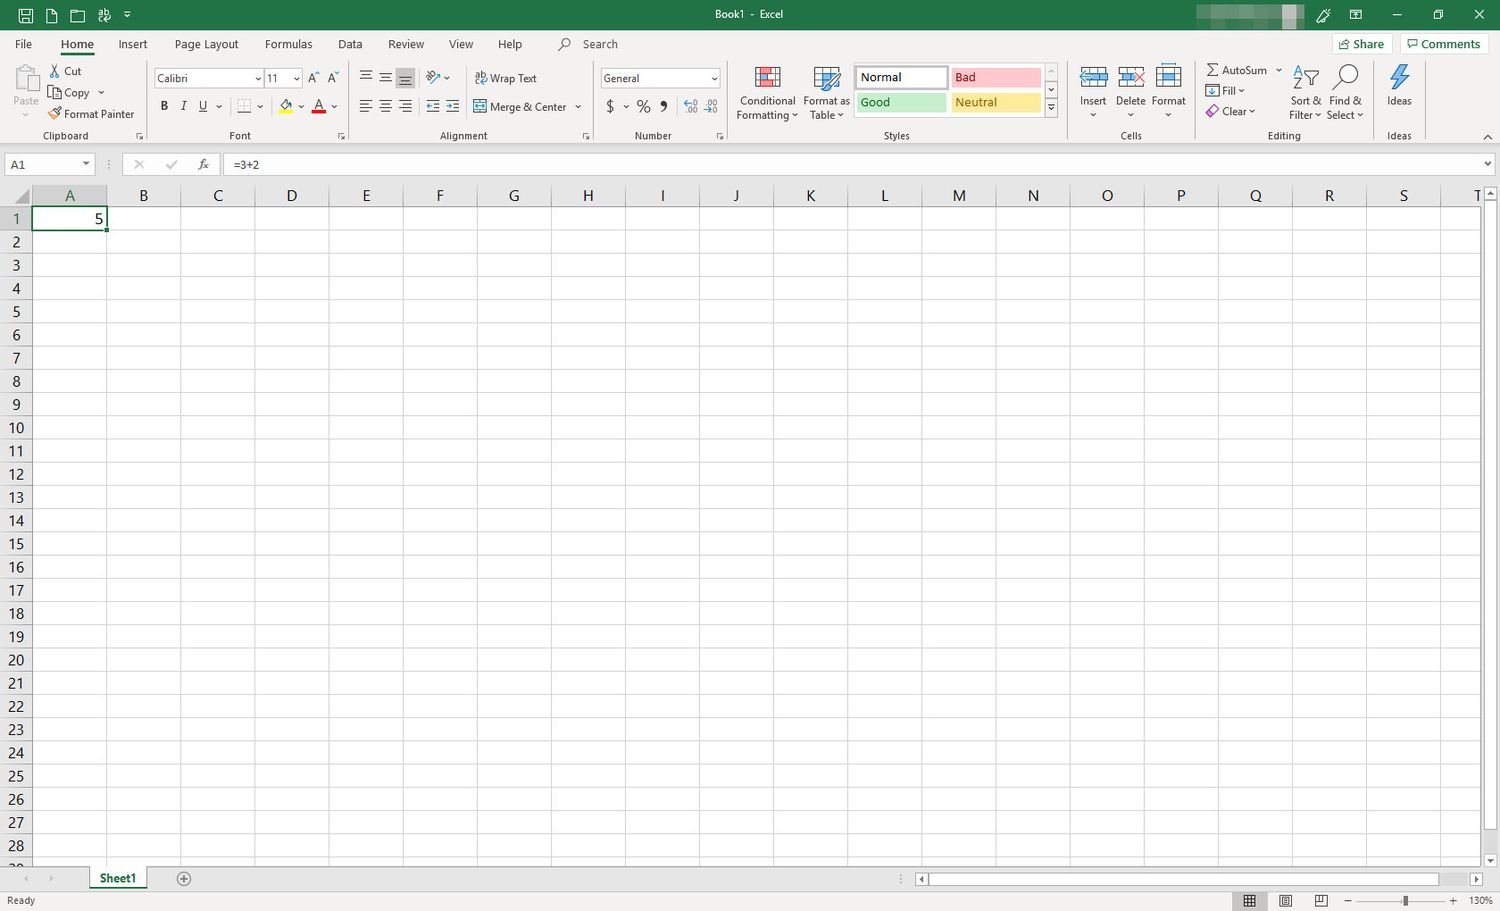The width and height of the screenshot is (1500, 911).
Task: Open the Ideas pane
Action: pos(1399,90)
